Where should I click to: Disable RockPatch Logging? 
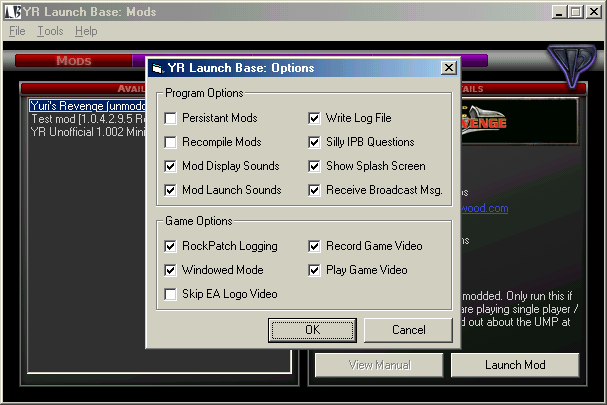click(171, 246)
